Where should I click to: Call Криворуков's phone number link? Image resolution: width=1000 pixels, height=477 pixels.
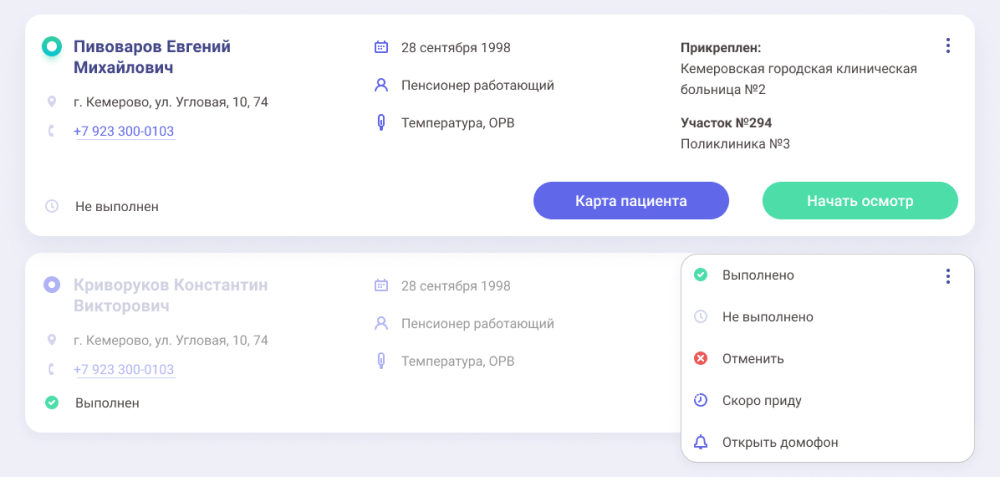124,370
